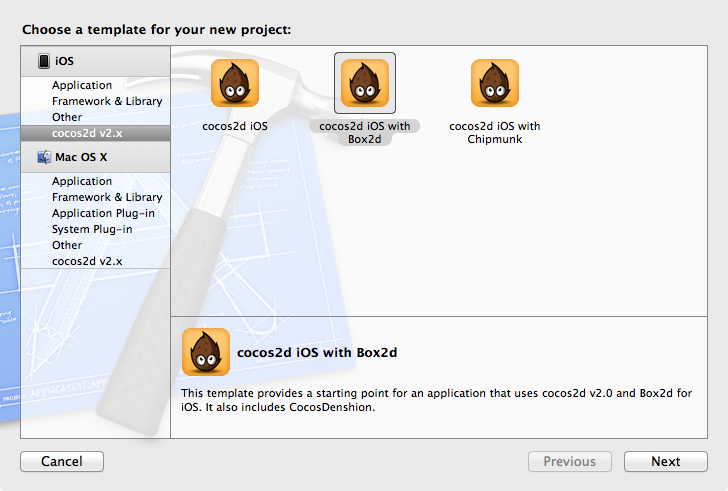Click the iOS section header text

pos(64,61)
